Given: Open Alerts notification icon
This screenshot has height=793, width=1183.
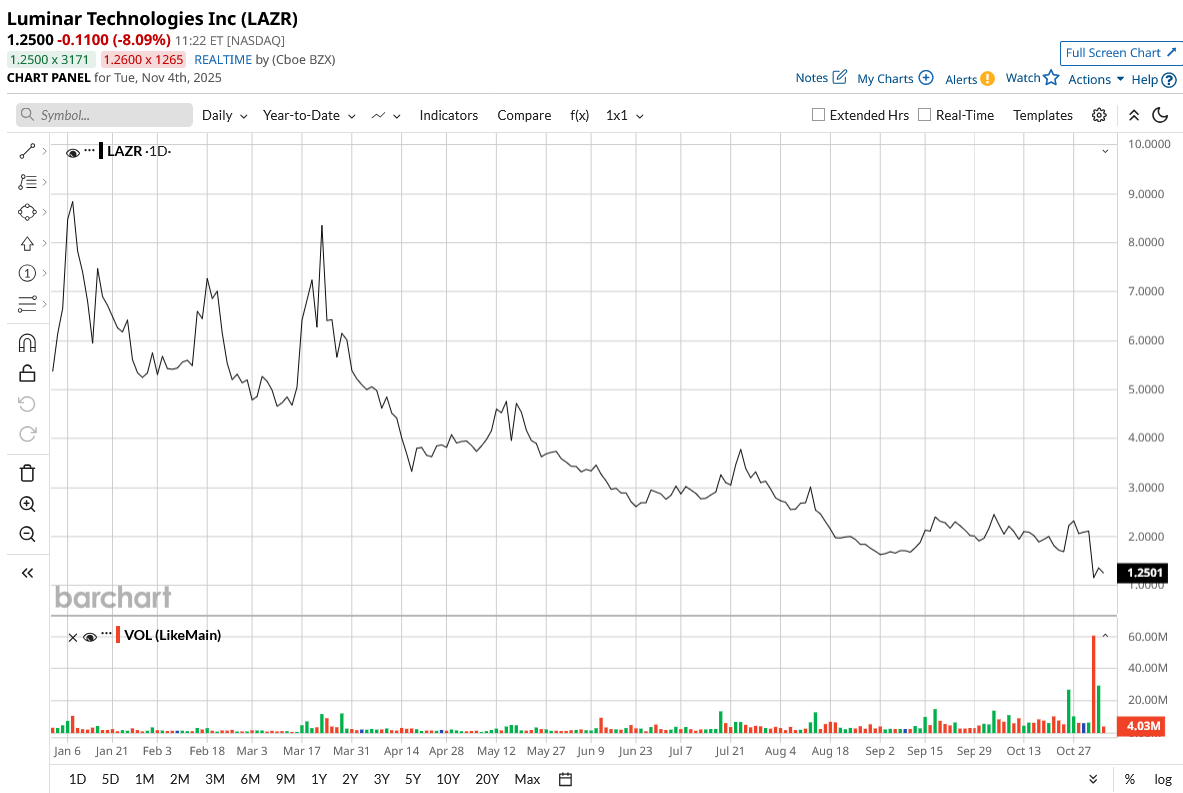Looking at the screenshot, I should click(988, 78).
